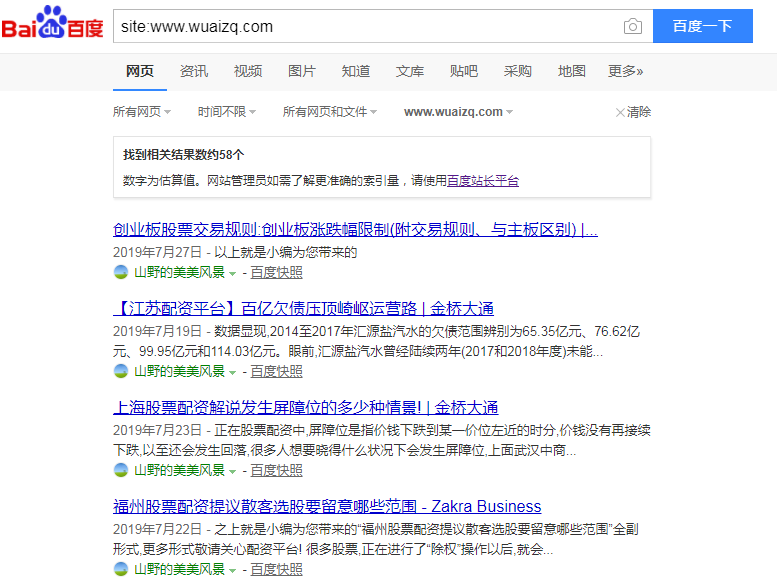Expand green arrow under 上海股票配资 result
The width and height of the screenshot is (777, 586).
[232, 472]
